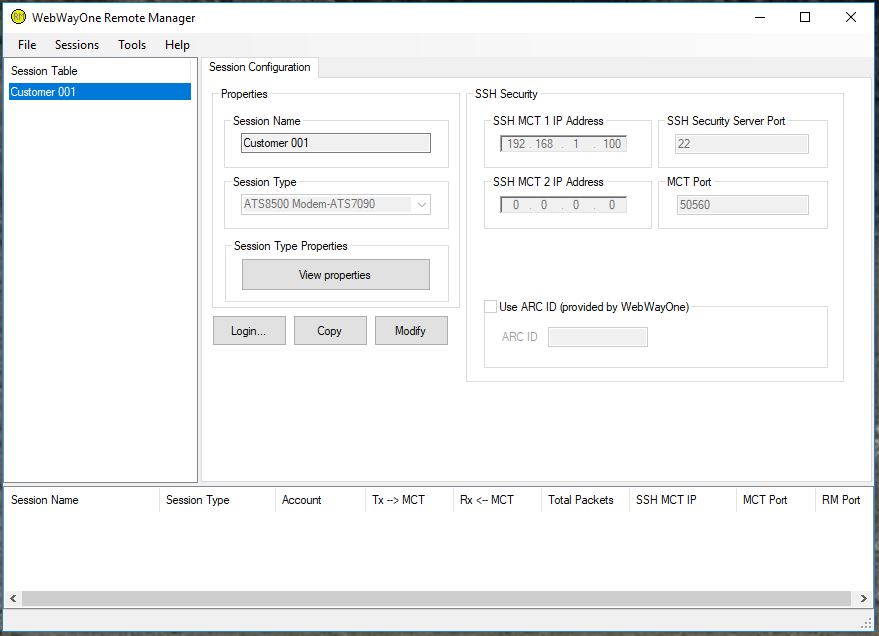Image resolution: width=879 pixels, height=636 pixels.
Task: Select the Session Configuration tab
Action: pyautogui.click(x=260, y=67)
